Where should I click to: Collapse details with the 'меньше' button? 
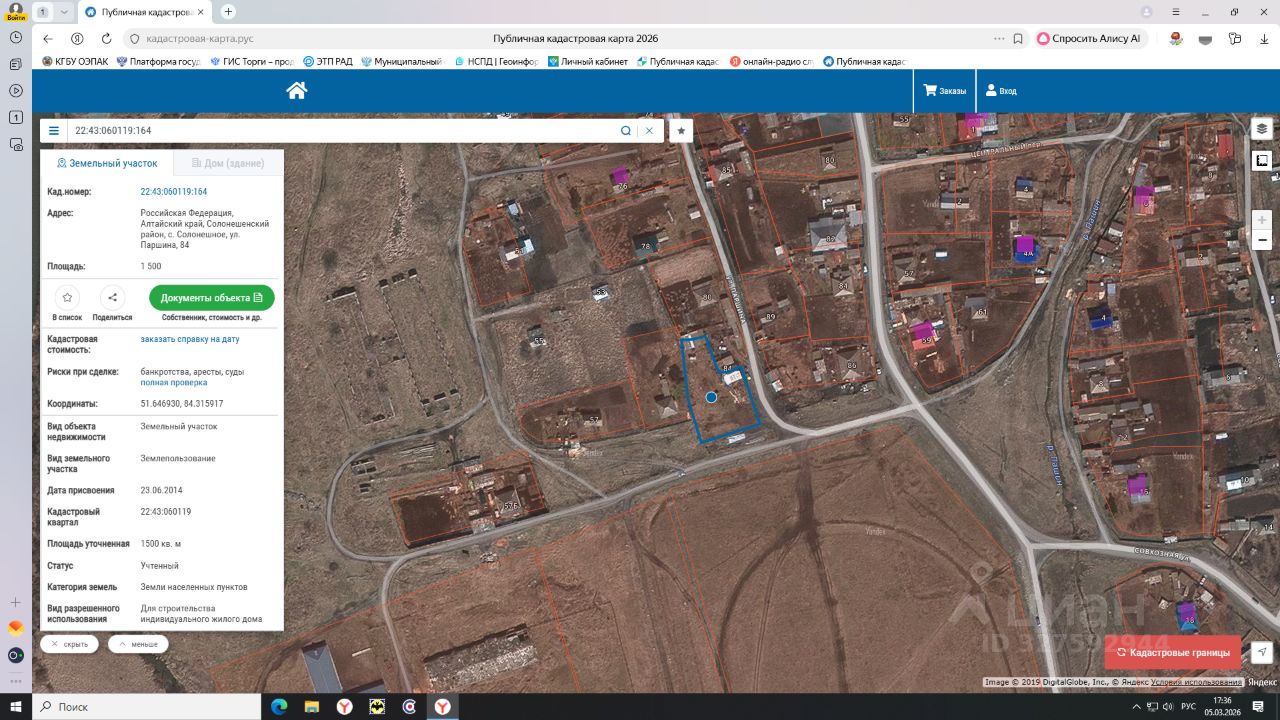(138, 644)
